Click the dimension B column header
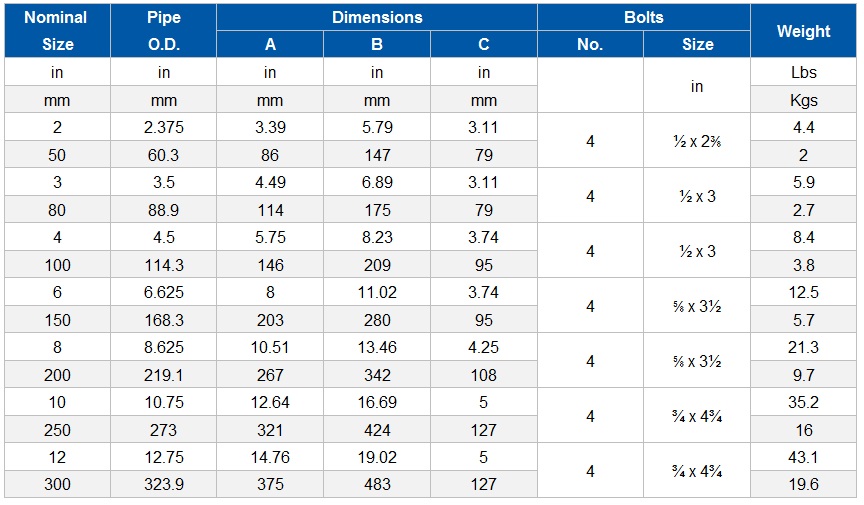This screenshot has width=864, height=505. 377,44
